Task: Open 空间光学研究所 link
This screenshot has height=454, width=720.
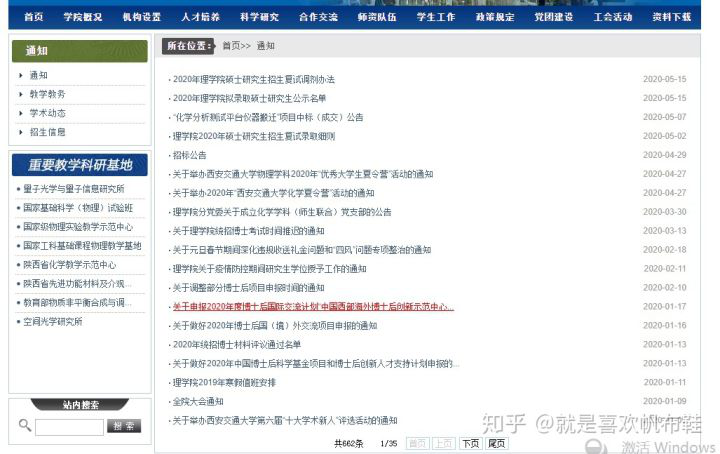Action: [53, 322]
